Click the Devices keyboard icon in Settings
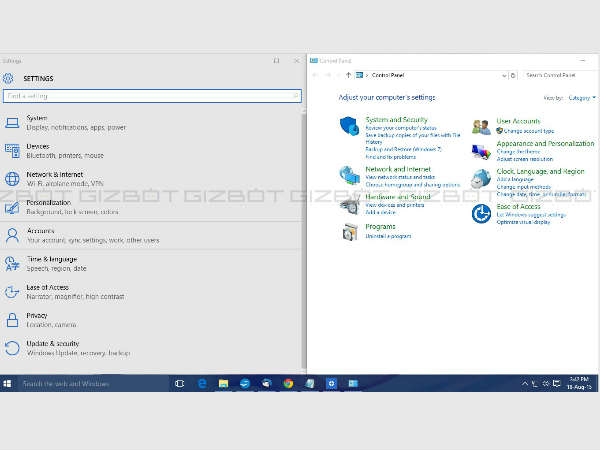 tap(12, 150)
